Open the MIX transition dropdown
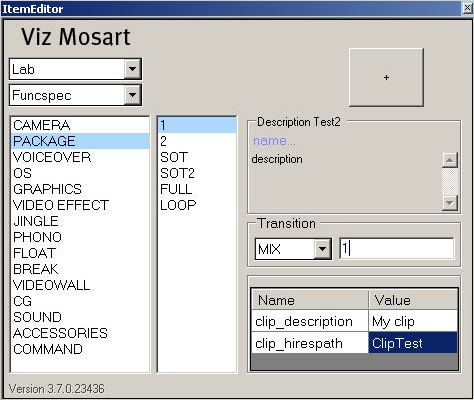 pyautogui.click(x=322, y=249)
